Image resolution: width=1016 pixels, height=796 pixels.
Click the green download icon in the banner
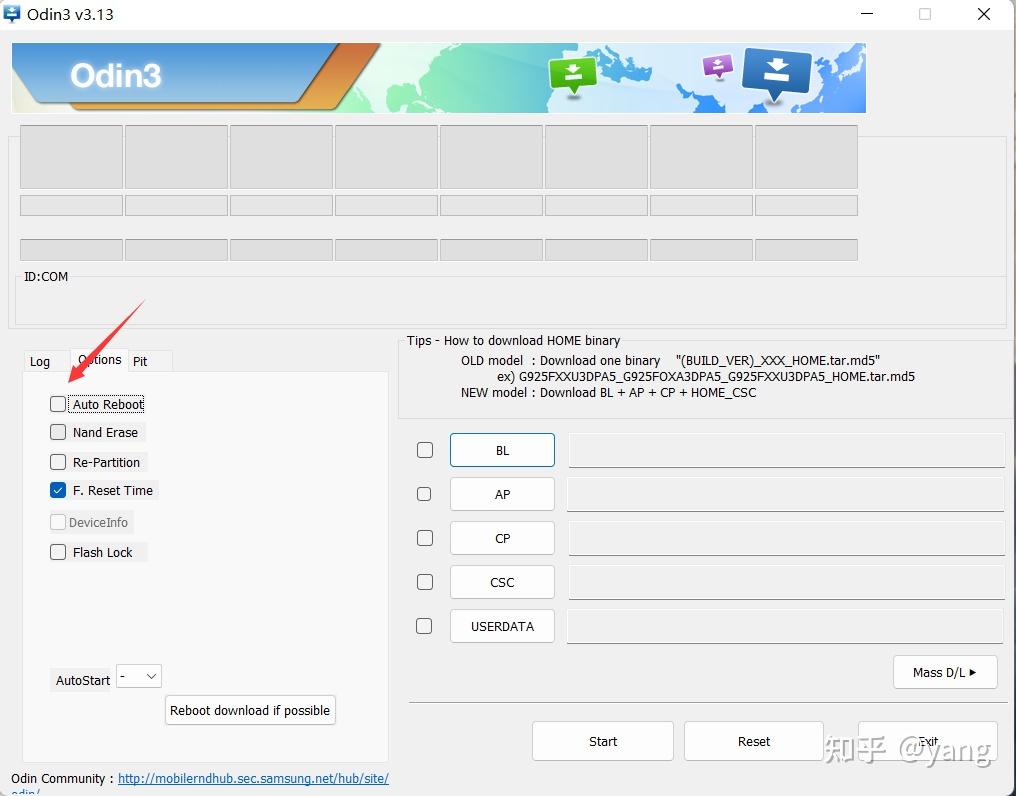click(573, 74)
